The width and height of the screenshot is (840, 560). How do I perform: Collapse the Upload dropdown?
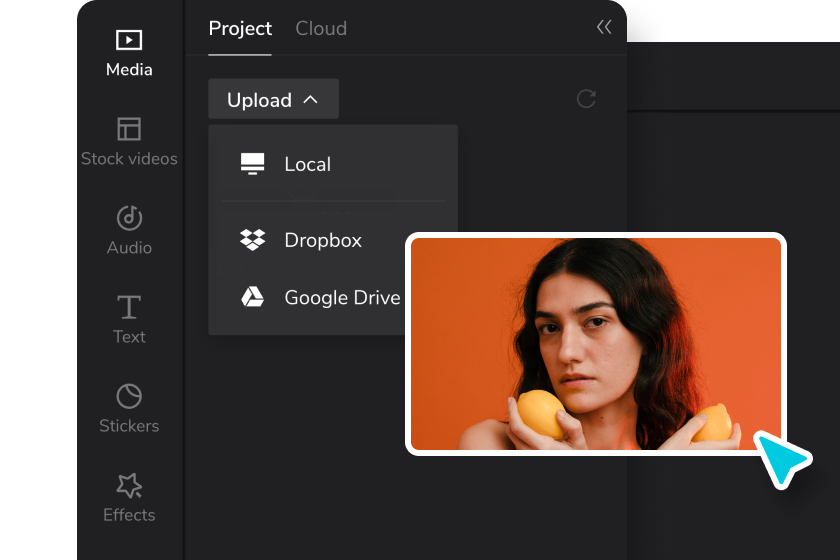tap(273, 99)
